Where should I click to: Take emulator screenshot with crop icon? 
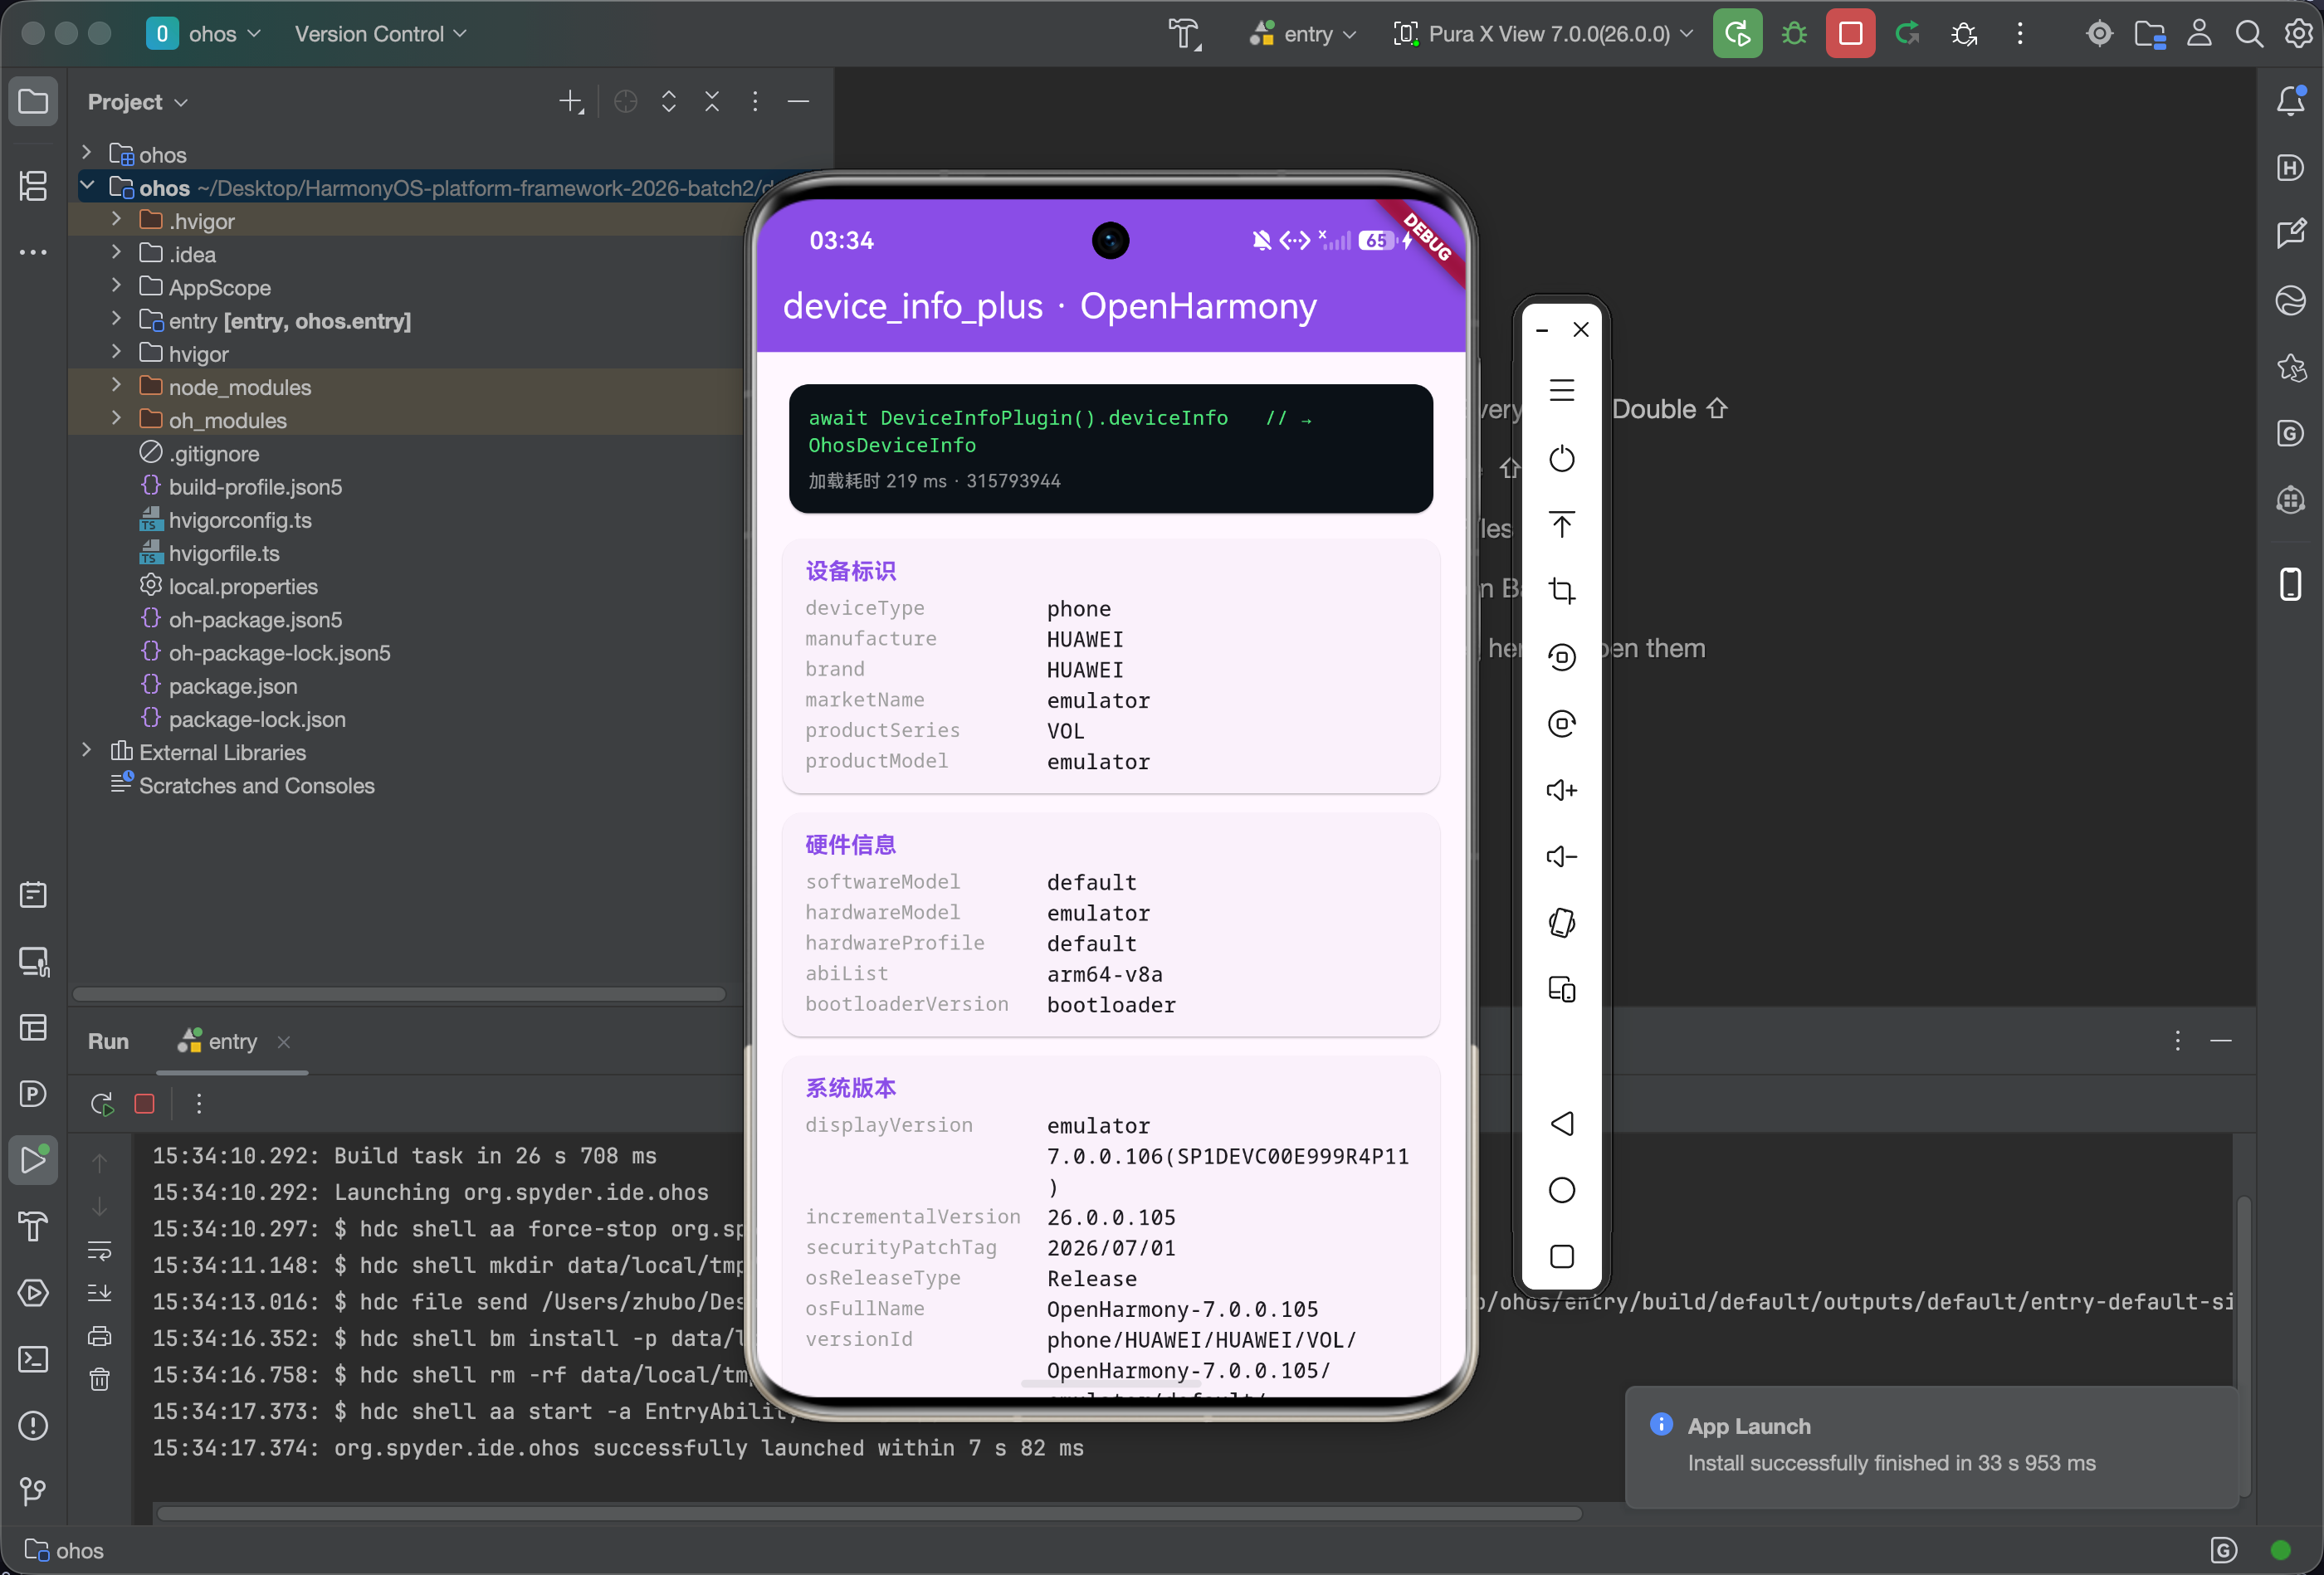[1561, 590]
